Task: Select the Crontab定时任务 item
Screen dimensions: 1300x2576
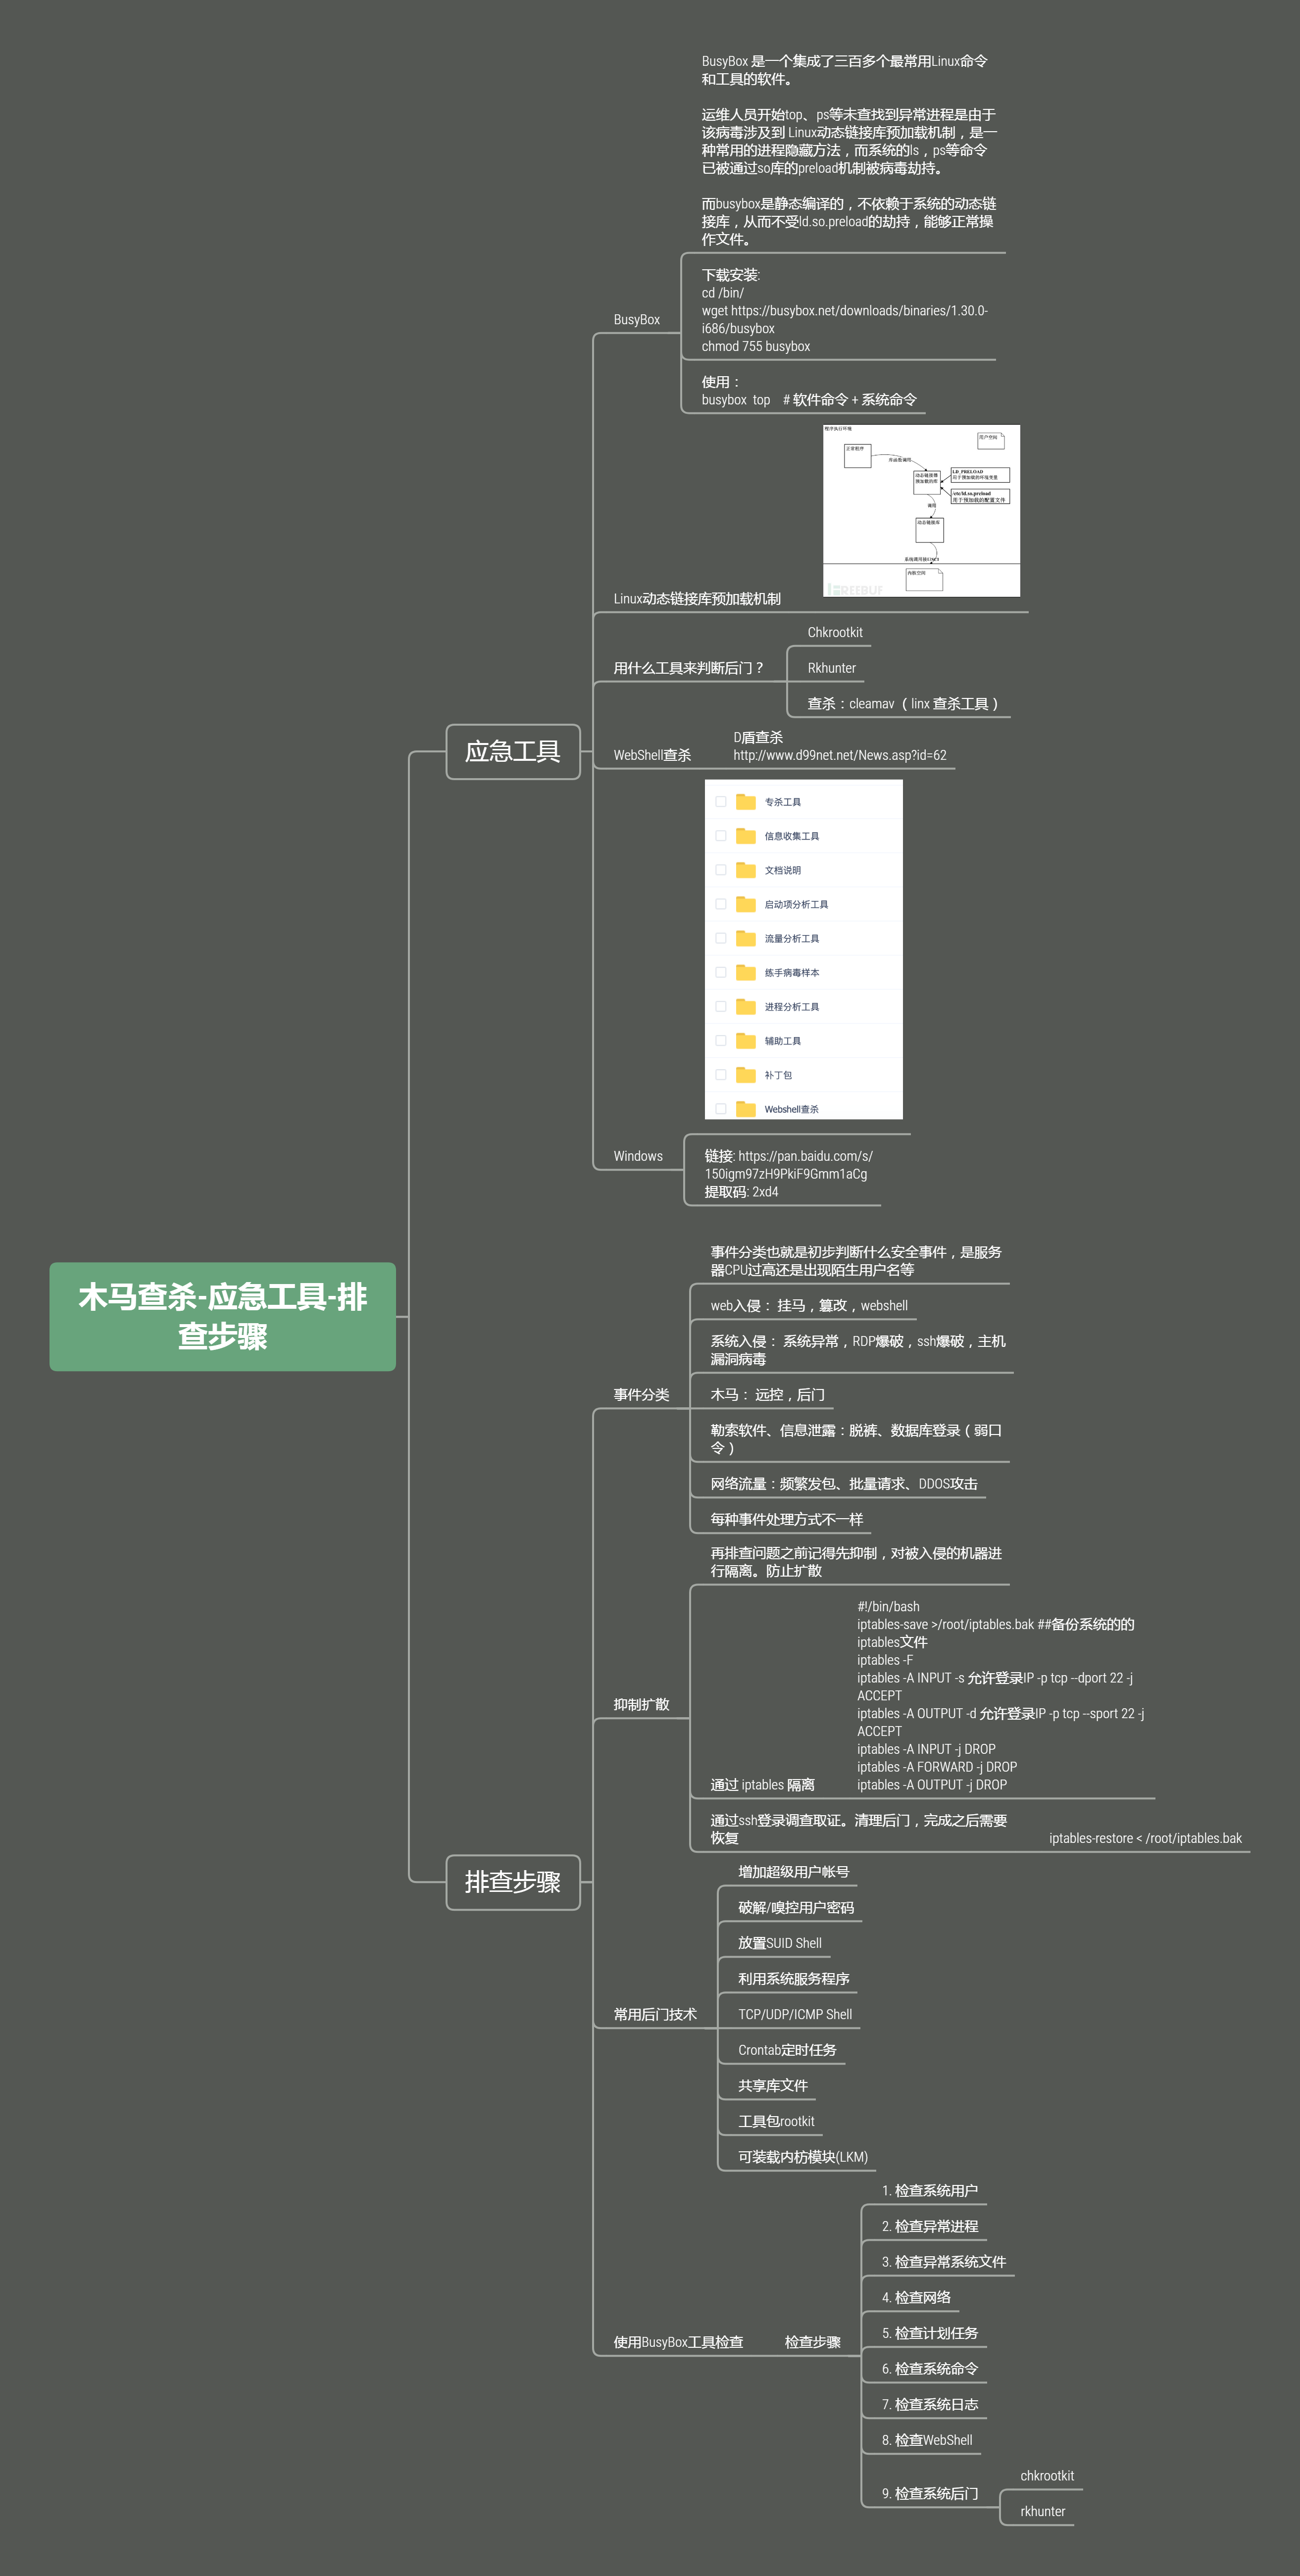Action: pyautogui.click(x=787, y=2050)
